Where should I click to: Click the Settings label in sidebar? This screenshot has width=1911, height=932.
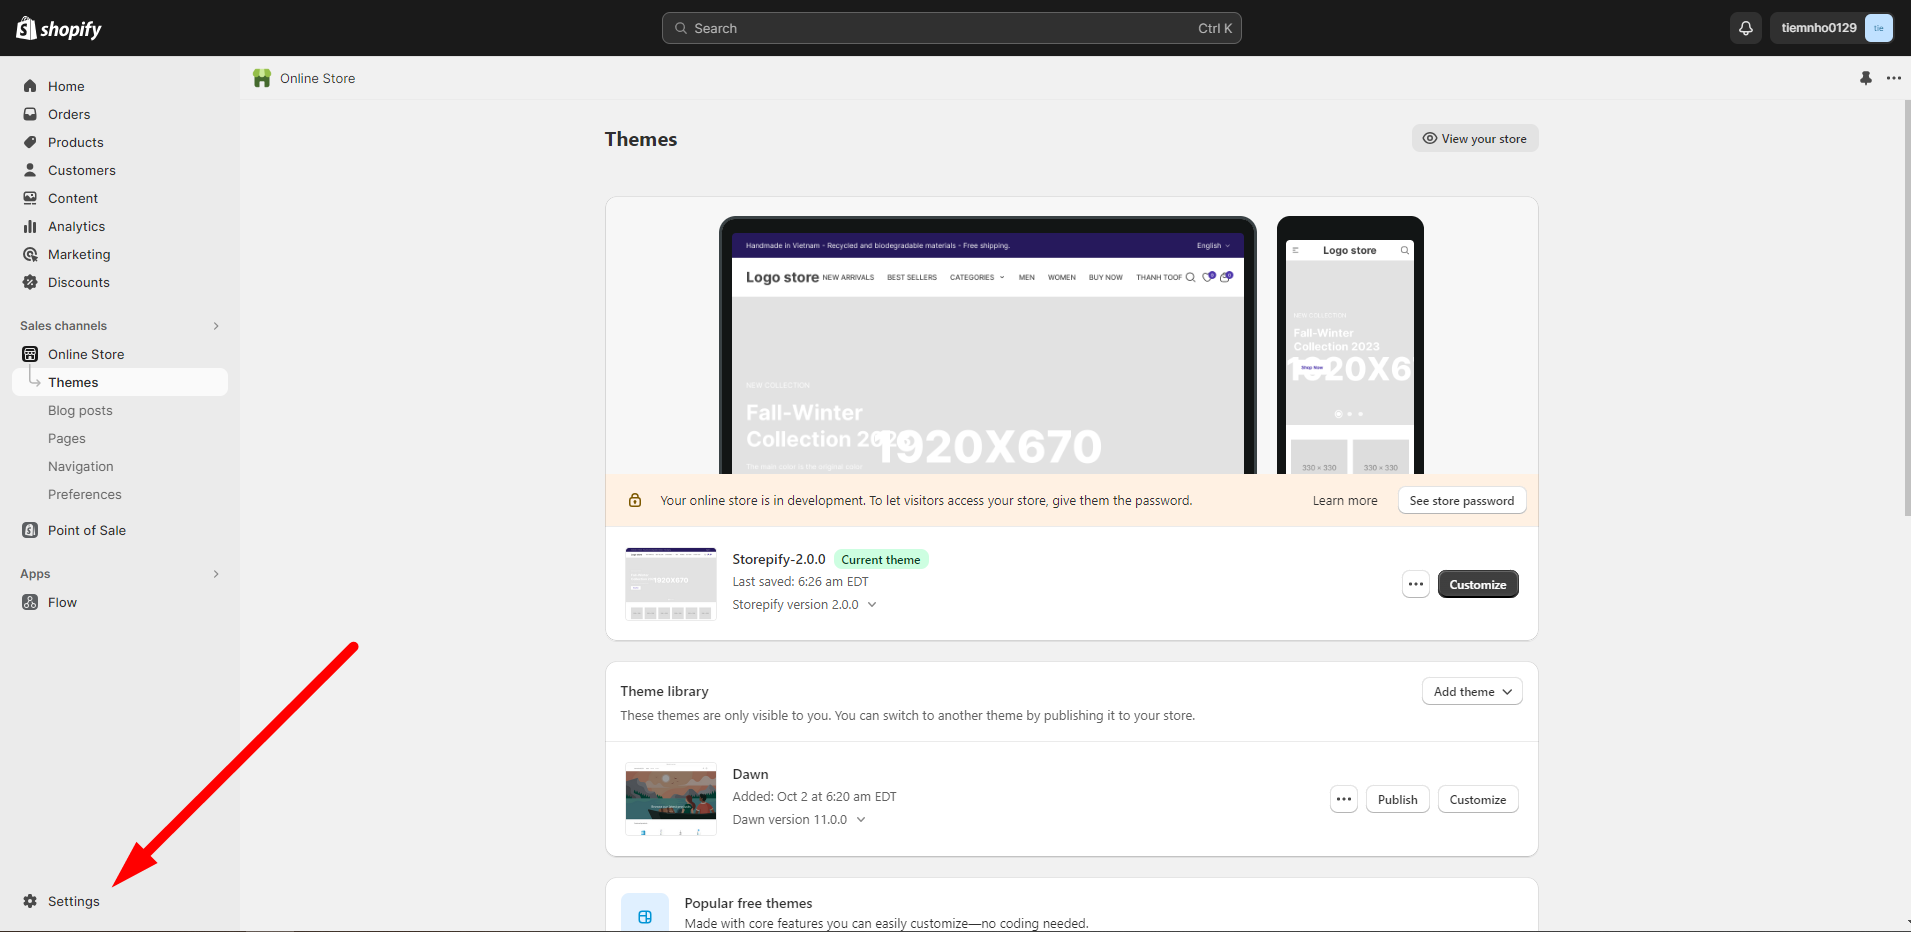coord(74,901)
